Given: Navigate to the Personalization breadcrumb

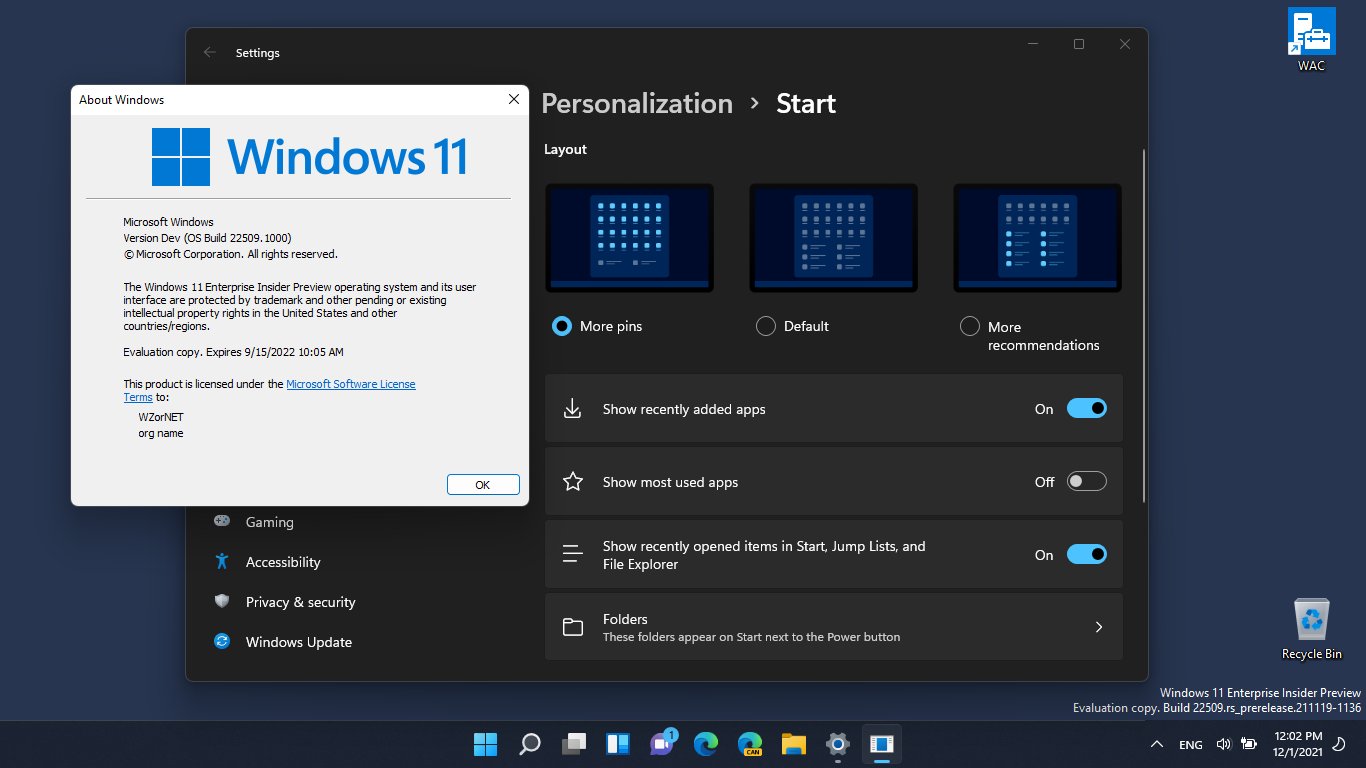Looking at the screenshot, I should [637, 104].
